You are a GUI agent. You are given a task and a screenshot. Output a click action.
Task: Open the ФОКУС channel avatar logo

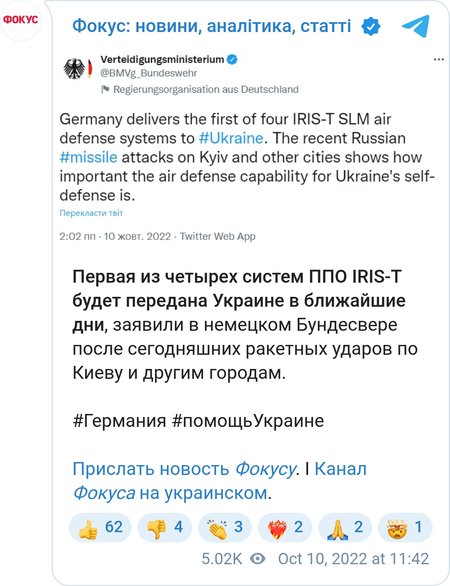(20, 20)
